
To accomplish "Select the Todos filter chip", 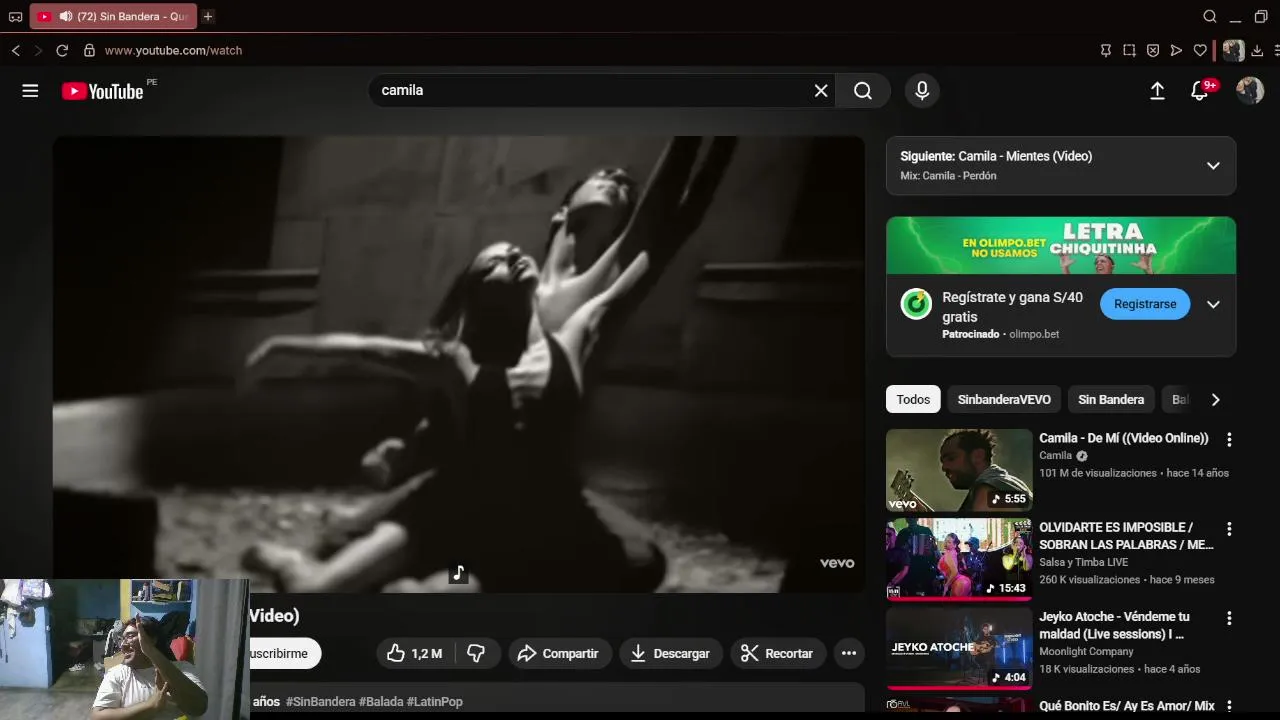I will tap(913, 399).
